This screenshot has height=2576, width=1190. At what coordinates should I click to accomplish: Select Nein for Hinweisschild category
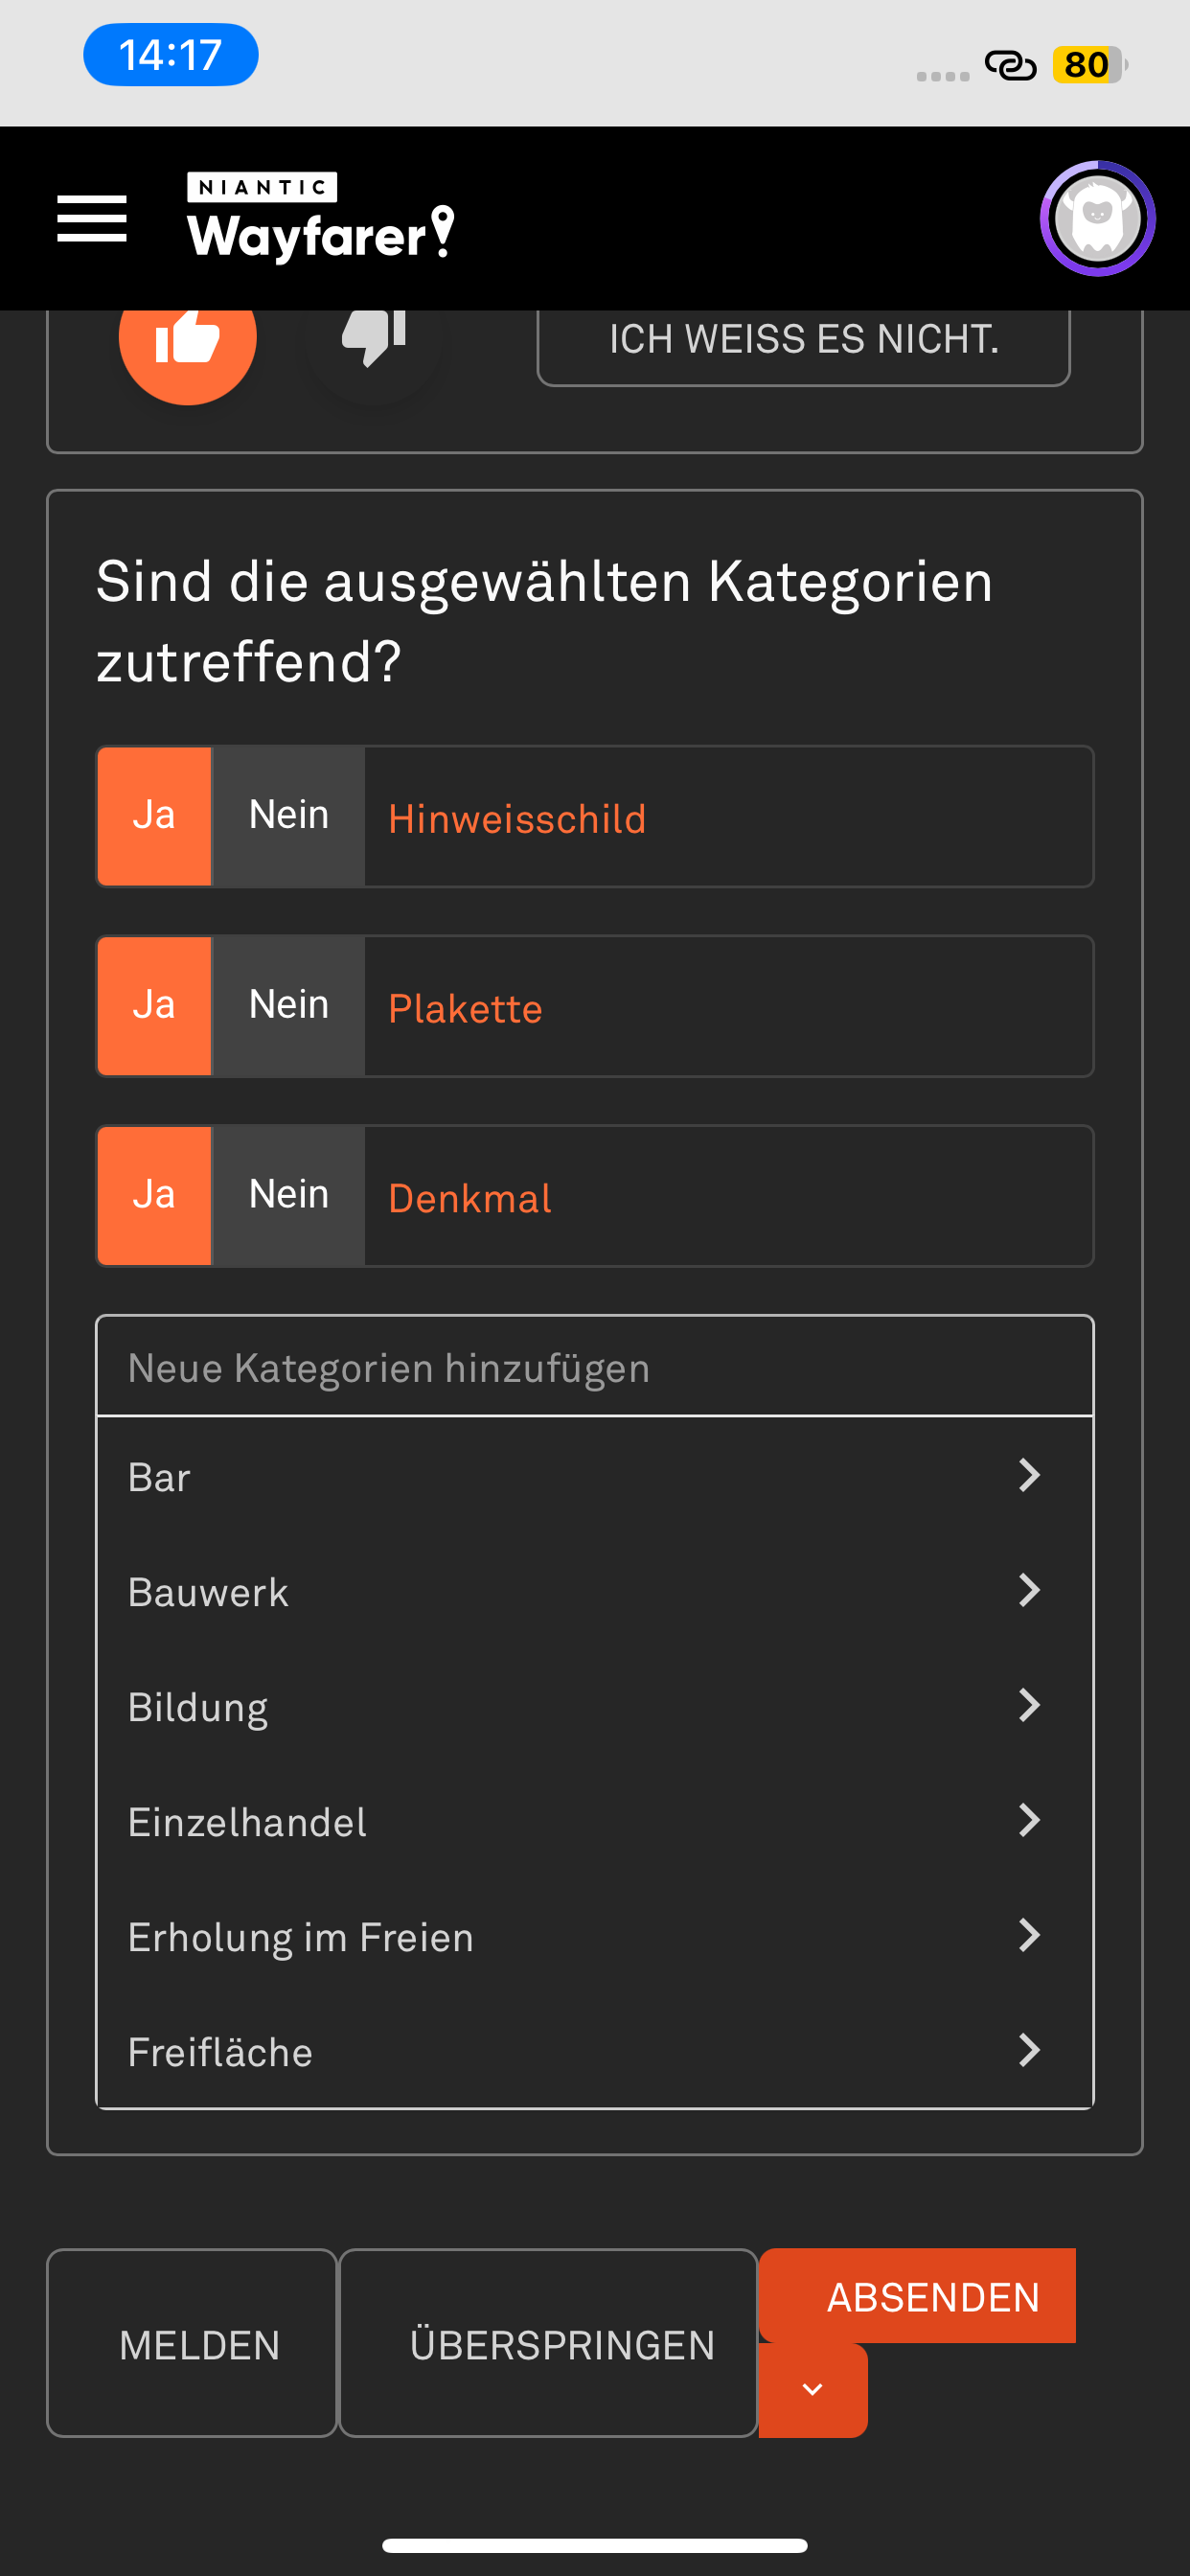click(x=288, y=816)
